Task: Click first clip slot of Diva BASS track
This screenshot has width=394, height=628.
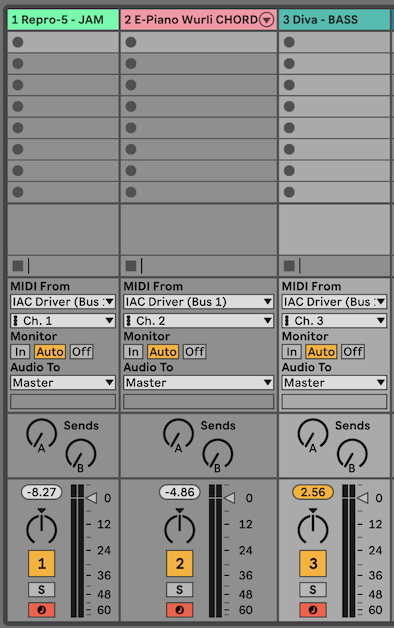Action: tap(334, 42)
